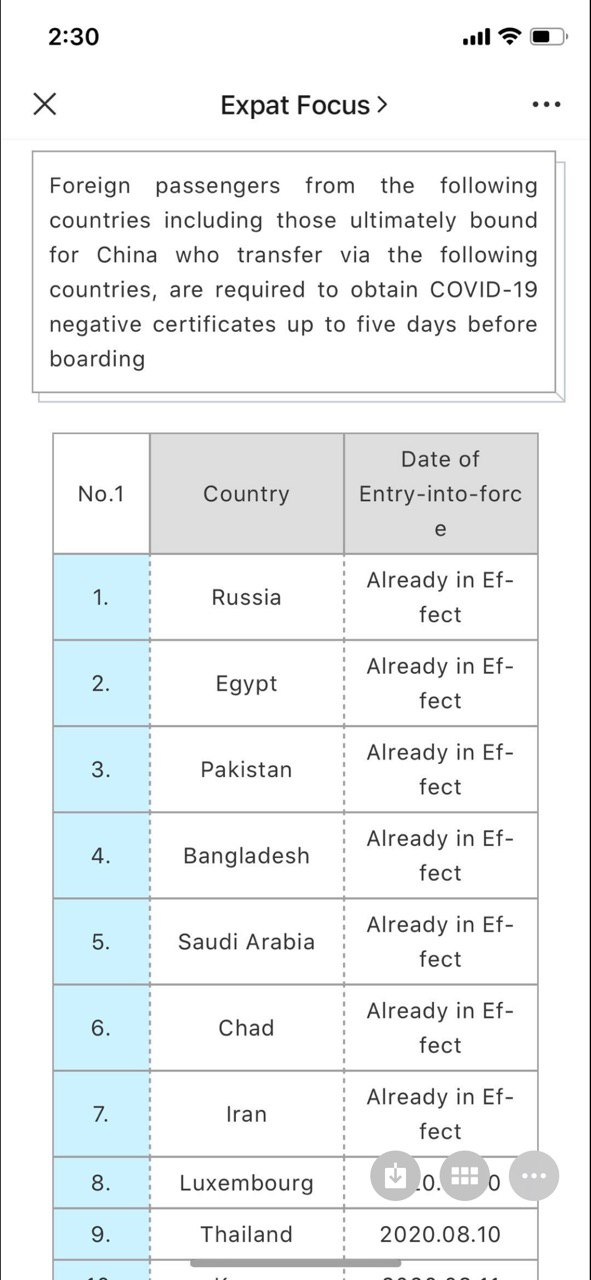The height and width of the screenshot is (1280, 591).
Task: Open the Expat Focus account page
Action: click(296, 105)
